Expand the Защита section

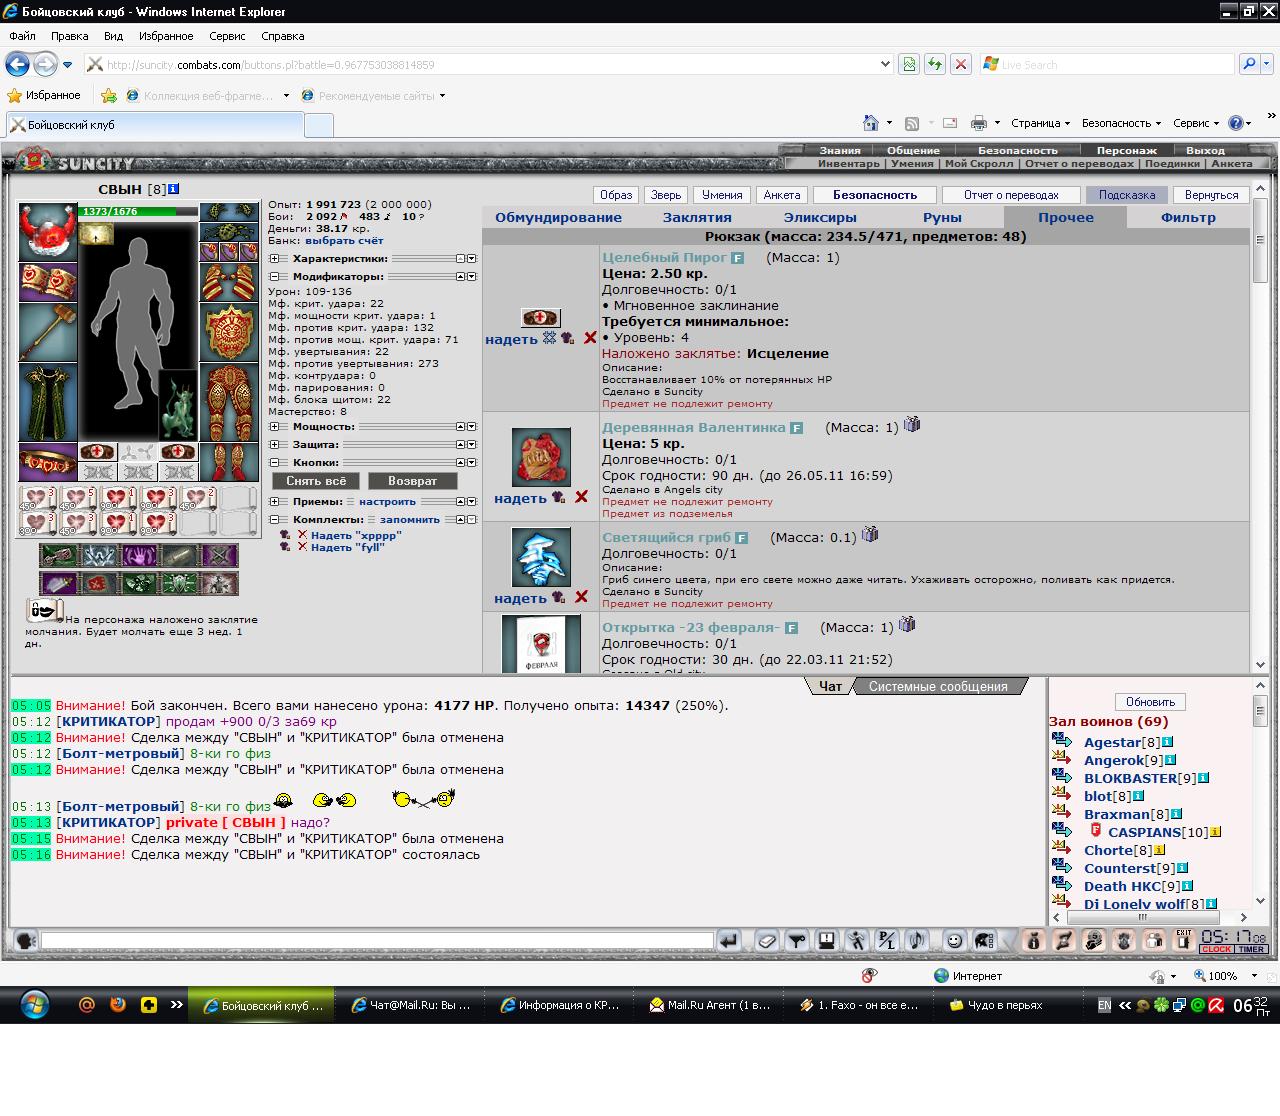click(x=274, y=444)
